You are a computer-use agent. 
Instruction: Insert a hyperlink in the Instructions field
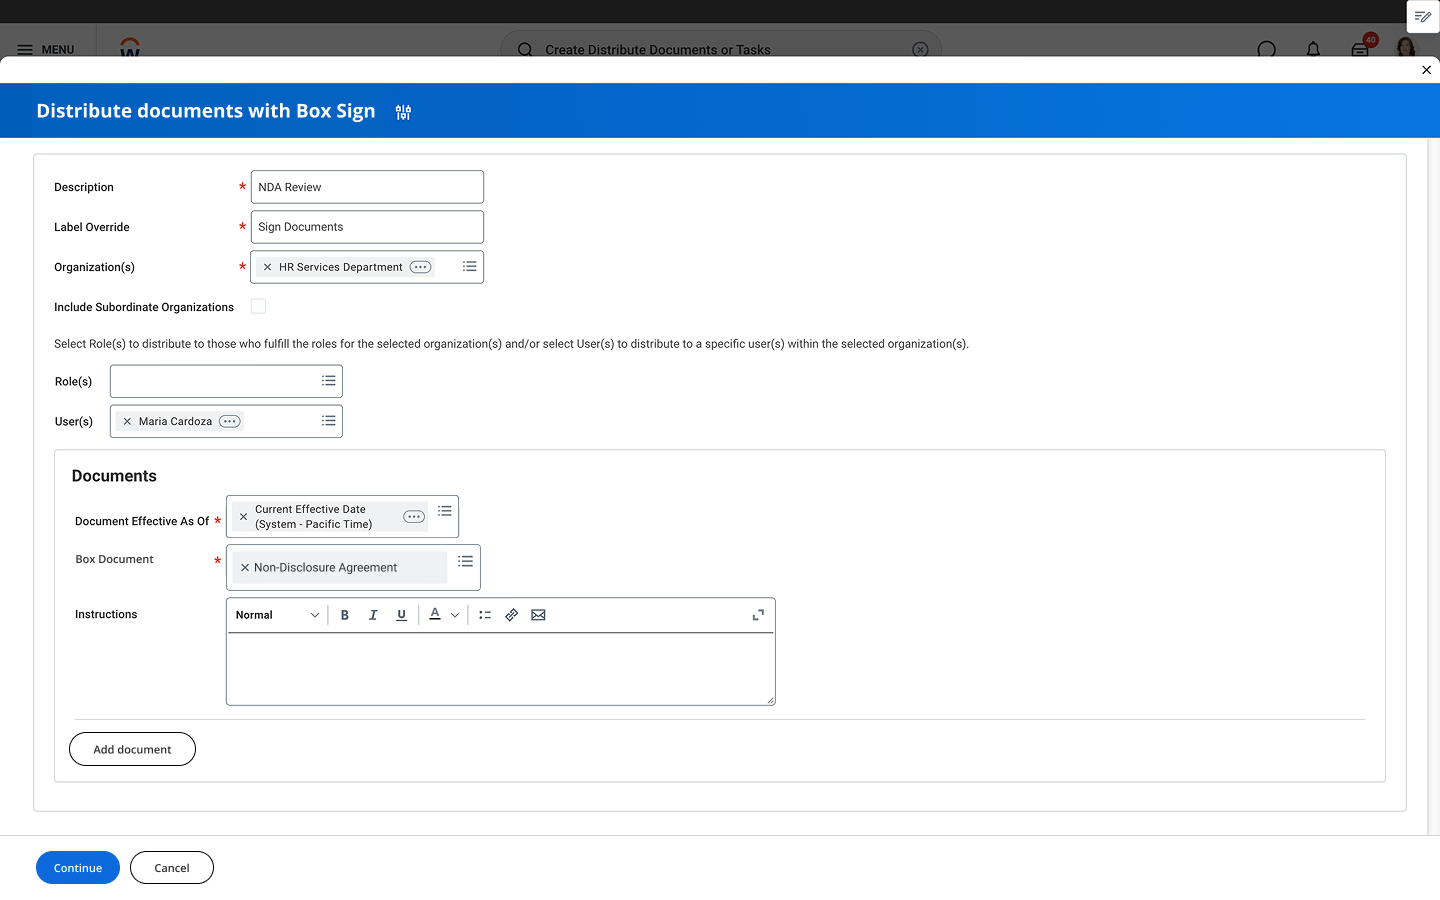511,614
